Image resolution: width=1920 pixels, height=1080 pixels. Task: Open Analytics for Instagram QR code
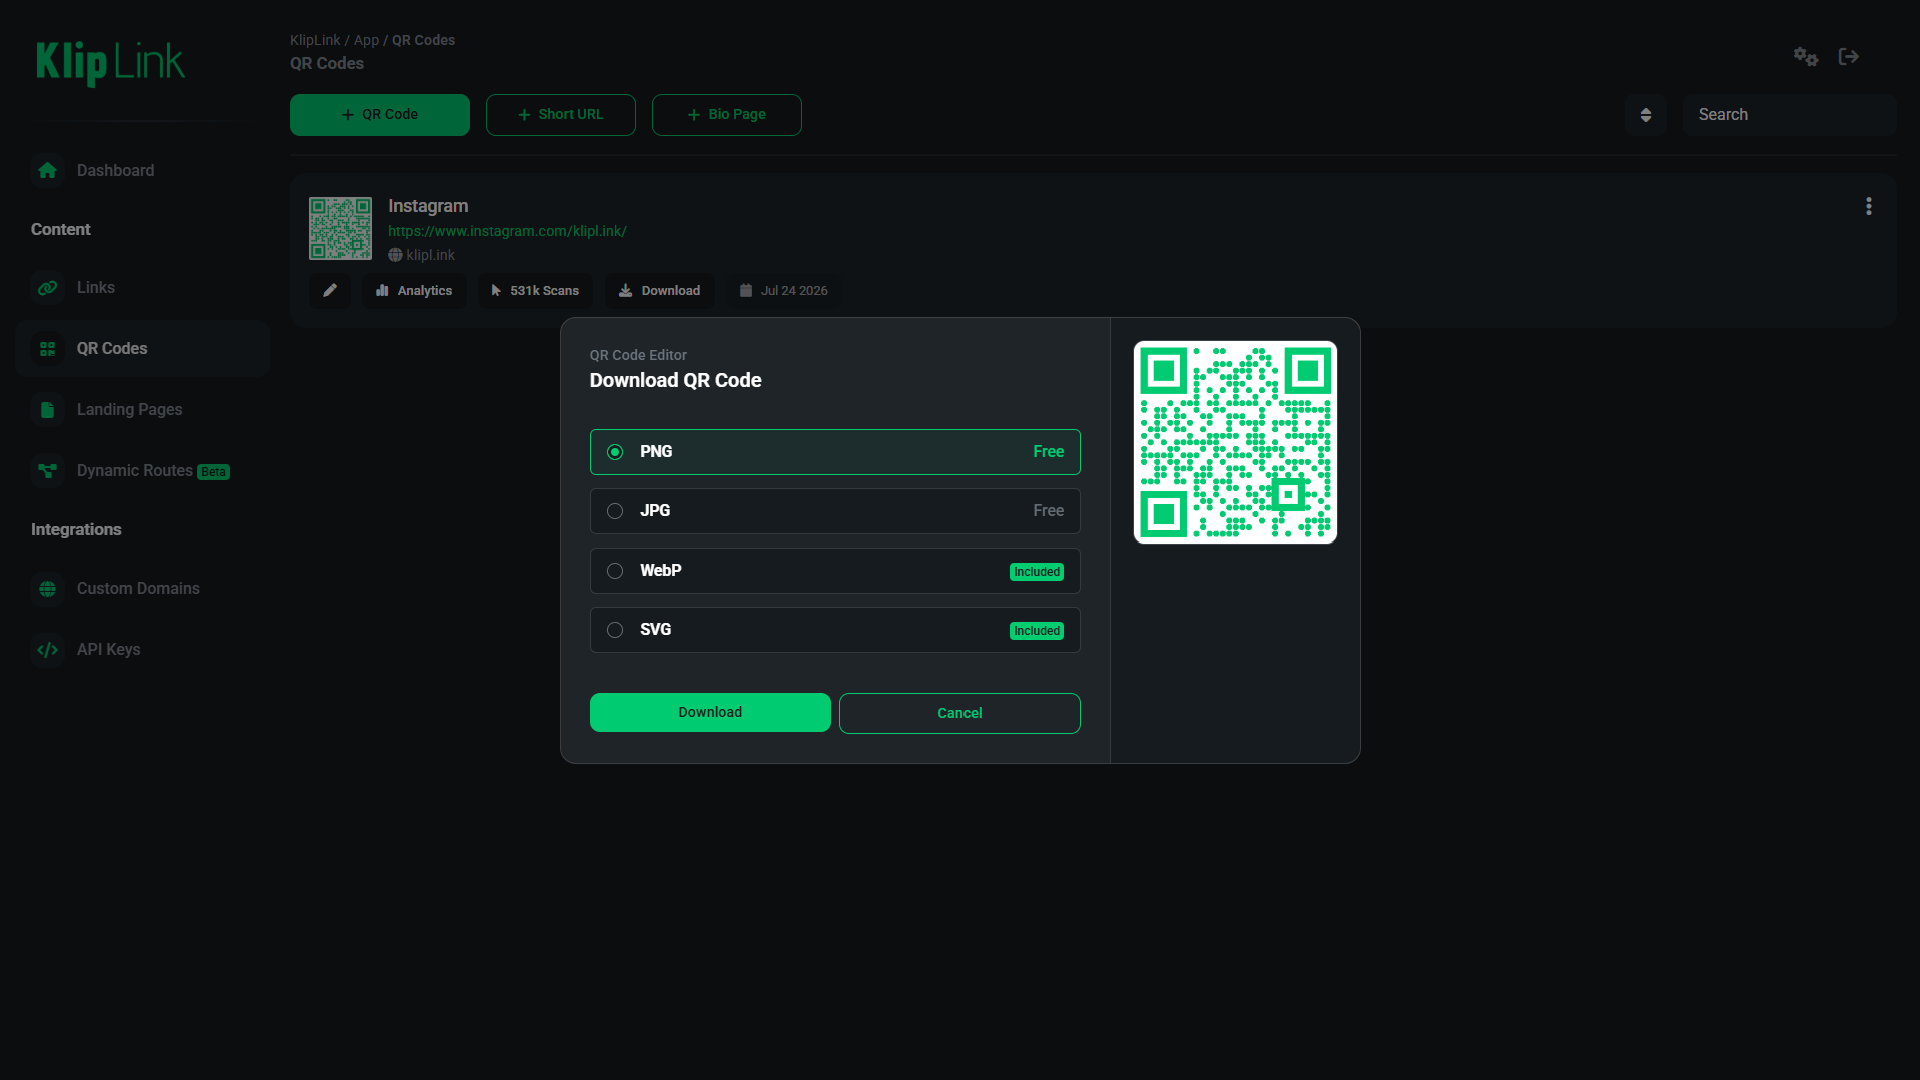click(414, 291)
